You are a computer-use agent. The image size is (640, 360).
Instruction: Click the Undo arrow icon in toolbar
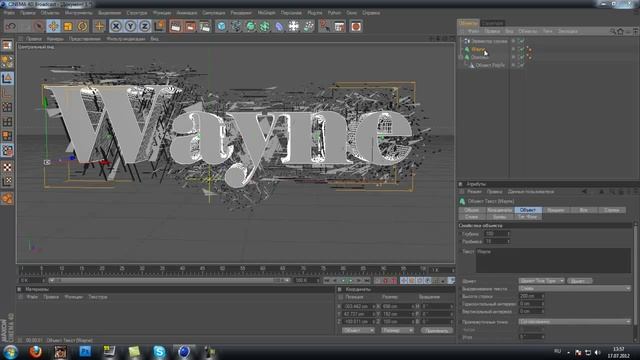pos(11,26)
